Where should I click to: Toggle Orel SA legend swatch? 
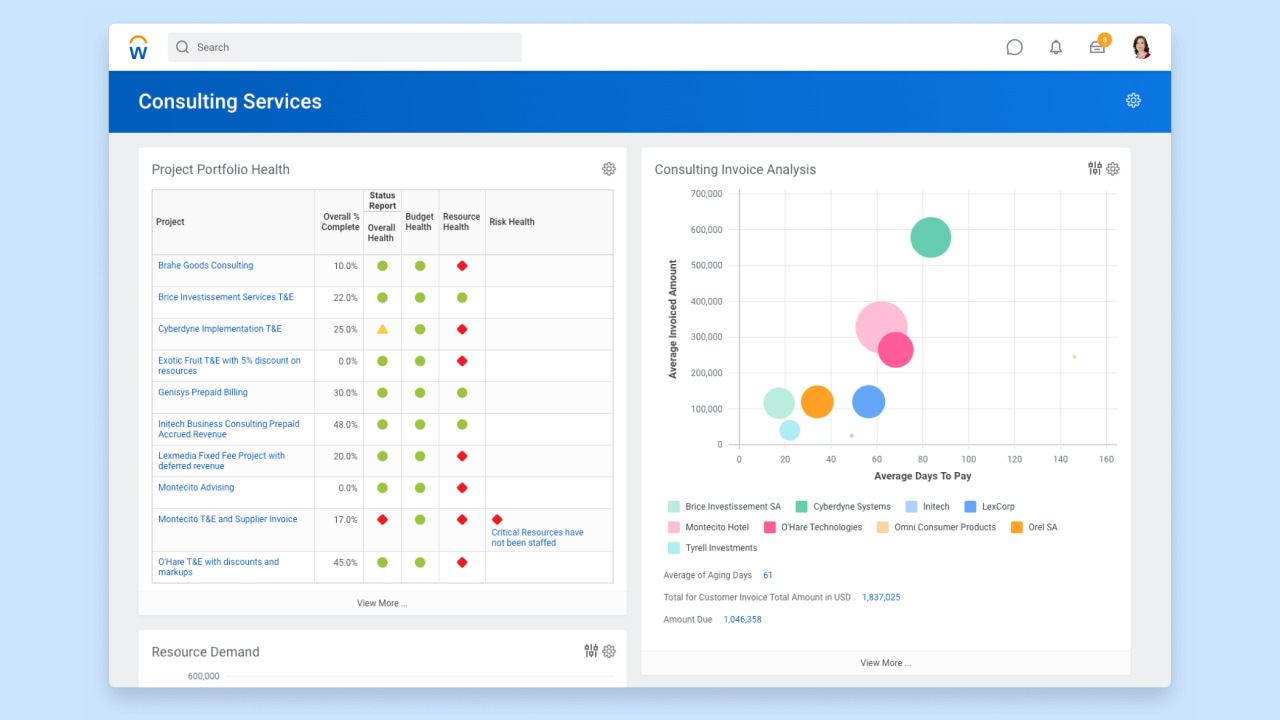pyautogui.click(x=1017, y=527)
